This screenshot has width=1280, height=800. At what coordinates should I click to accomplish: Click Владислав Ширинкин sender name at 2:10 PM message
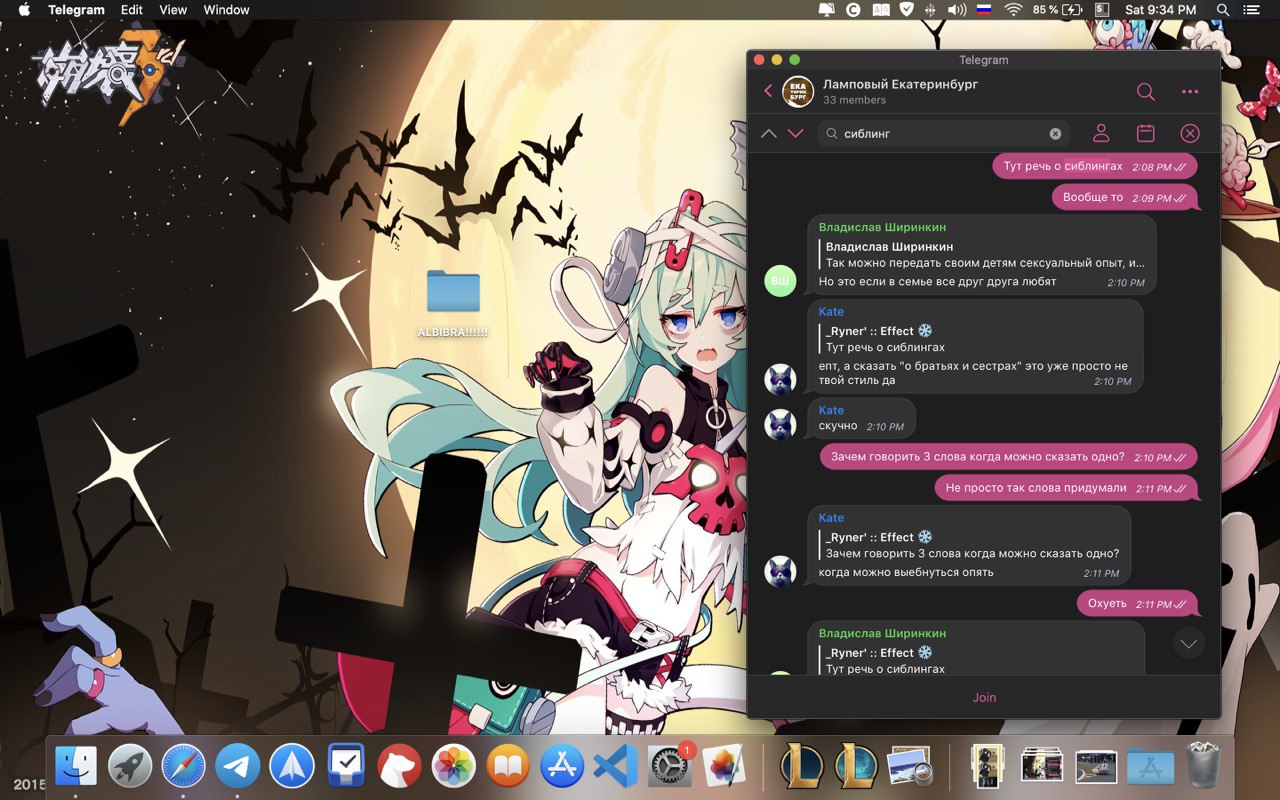click(x=882, y=227)
